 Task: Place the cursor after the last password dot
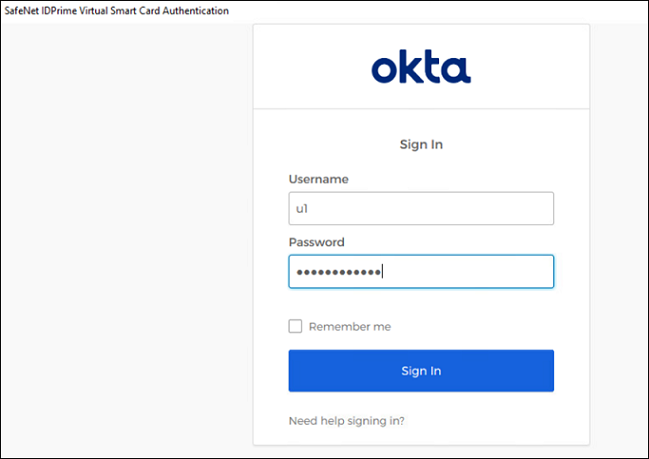click(x=382, y=272)
